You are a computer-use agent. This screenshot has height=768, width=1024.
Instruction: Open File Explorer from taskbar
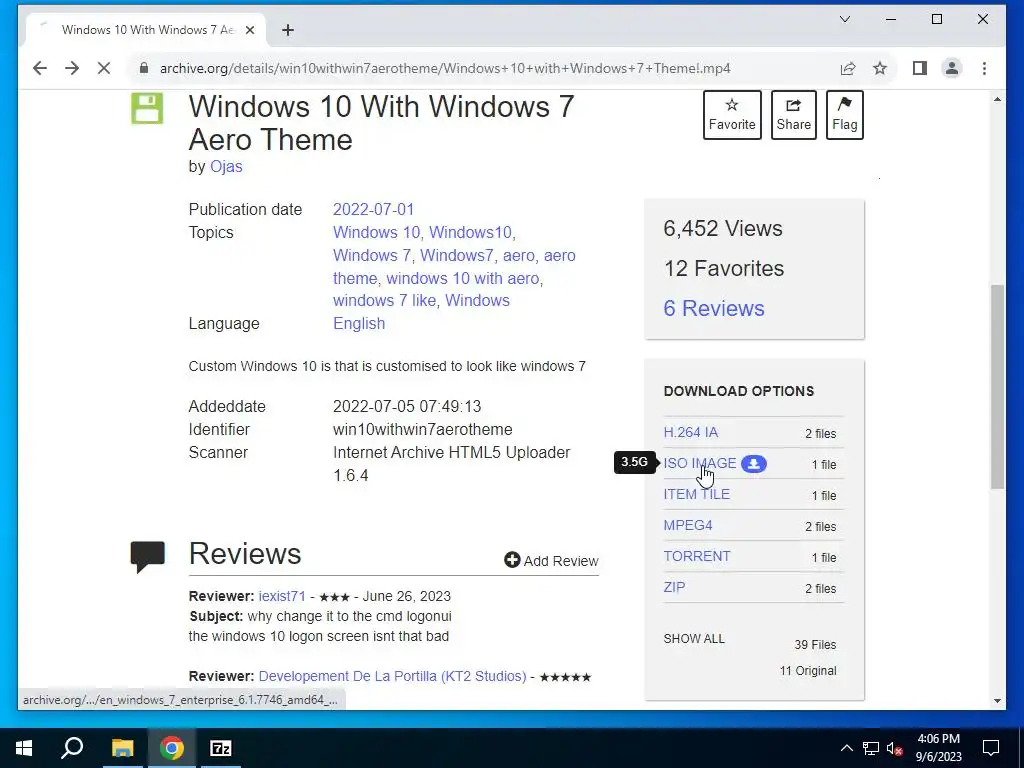click(x=122, y=748)
